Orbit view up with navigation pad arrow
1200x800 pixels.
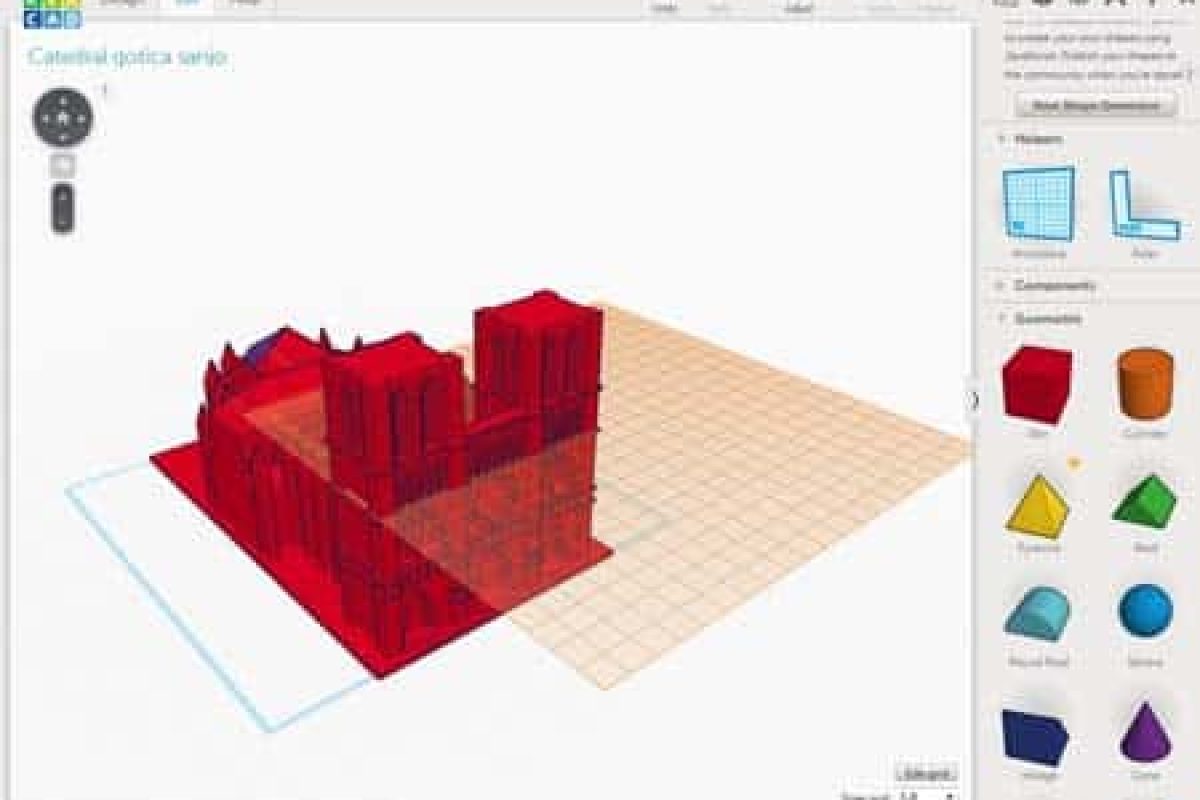[63, 99]
